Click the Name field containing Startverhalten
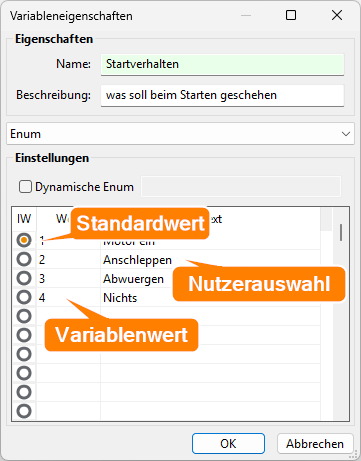This screenshot has width=361, height=461. [222, 64]
